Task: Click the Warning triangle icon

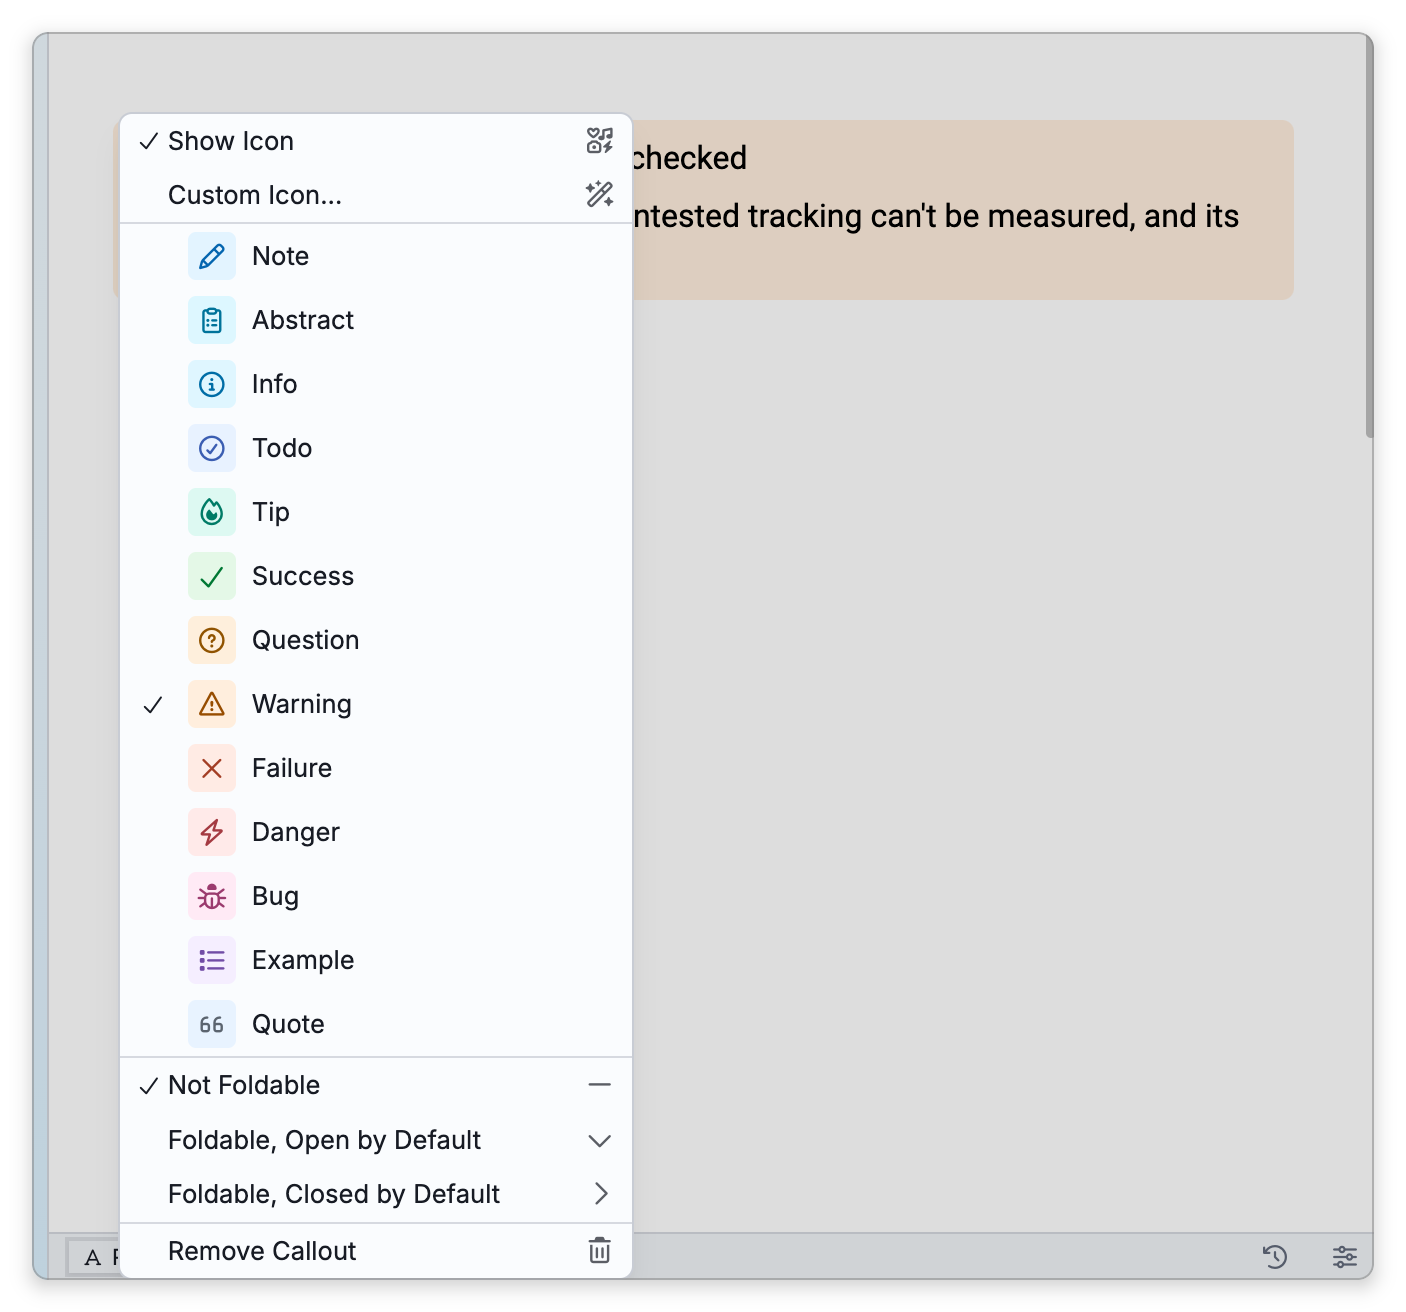Action: click(212, 704)
